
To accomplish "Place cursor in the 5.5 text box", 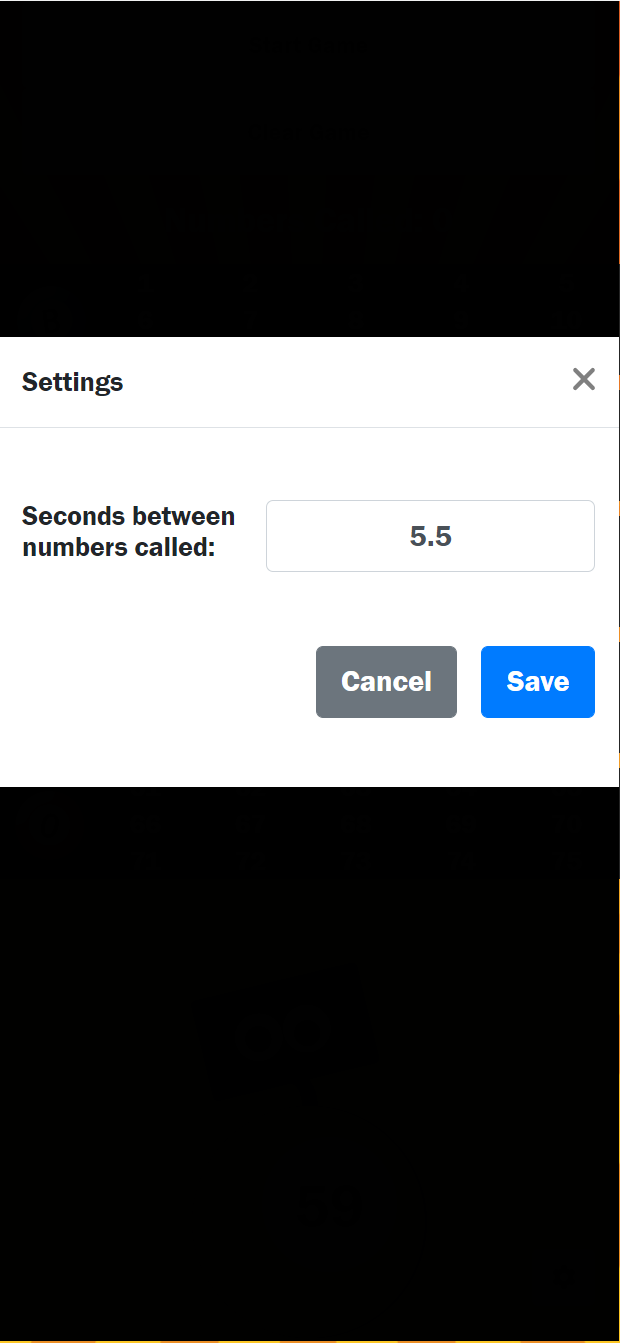I will [430, 536].
